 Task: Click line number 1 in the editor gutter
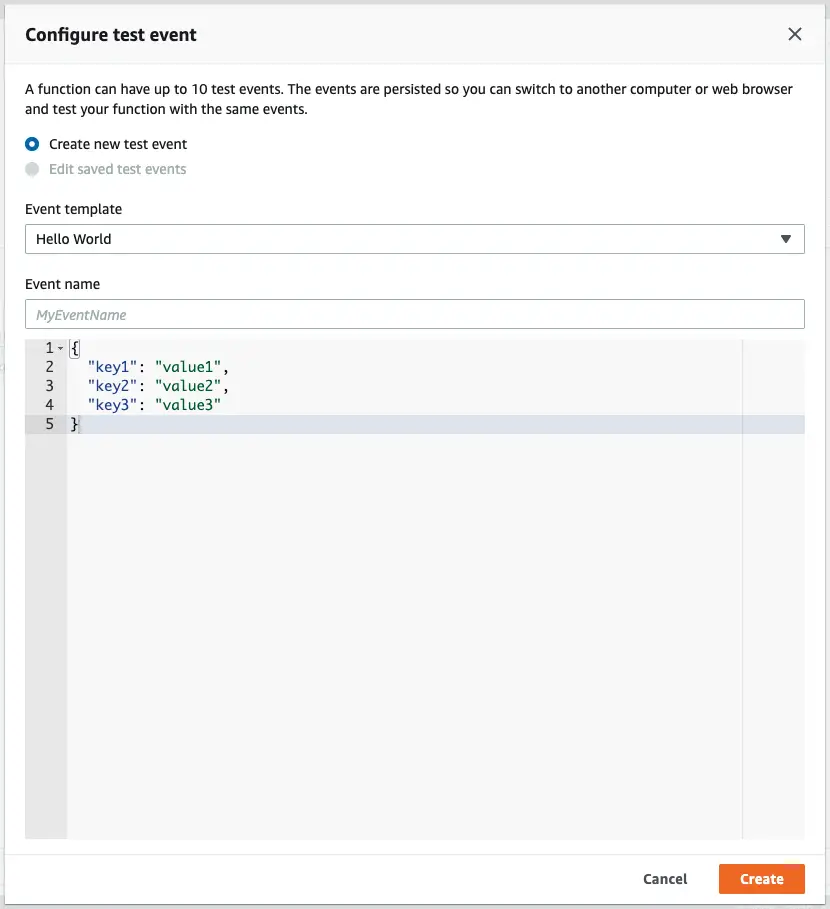[x=49, y=347]
